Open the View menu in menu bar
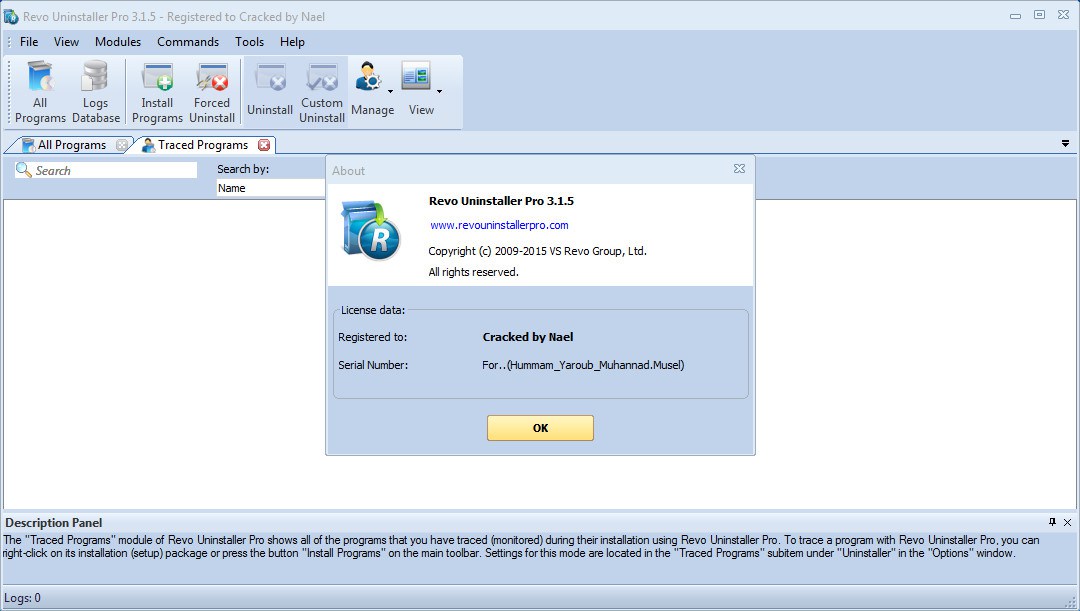This screenshot has width=1080, height=611. (66, 42)
